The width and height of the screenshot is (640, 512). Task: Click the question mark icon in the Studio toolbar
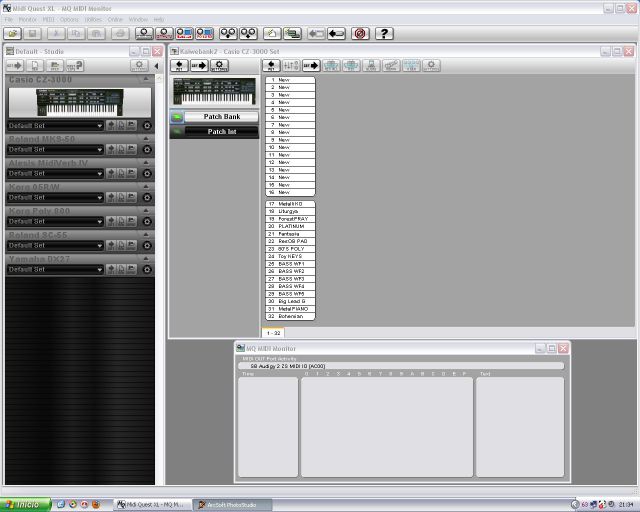coord(75,65)
